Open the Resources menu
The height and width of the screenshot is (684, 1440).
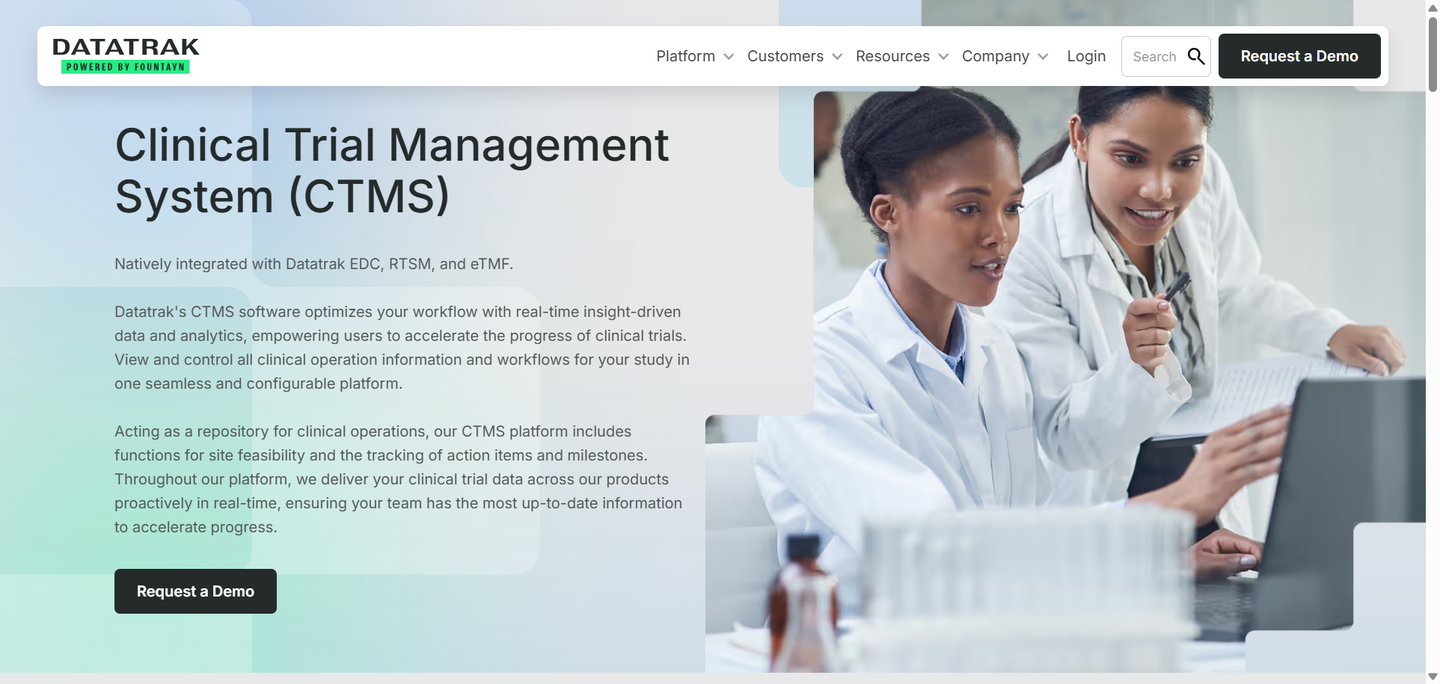click(x=893, y=56)
